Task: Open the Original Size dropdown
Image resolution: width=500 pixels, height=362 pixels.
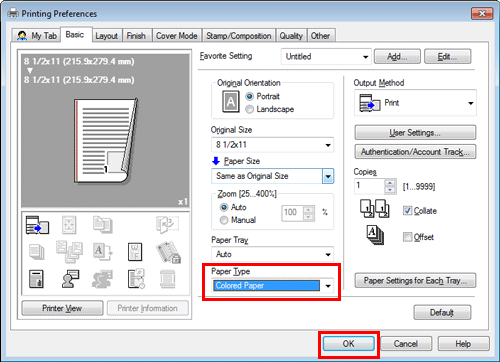Action: point(272,145)
